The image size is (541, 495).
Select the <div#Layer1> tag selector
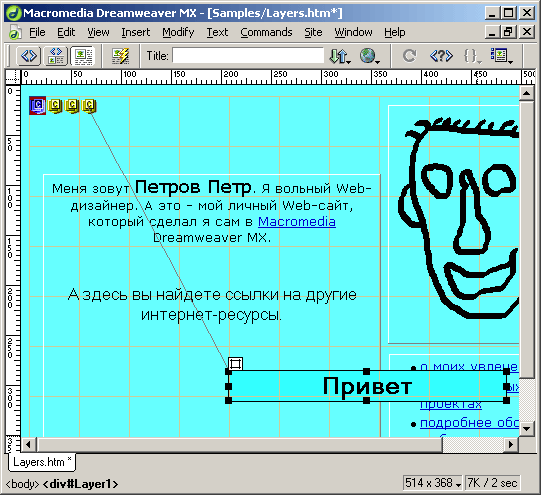pos(80,484)
